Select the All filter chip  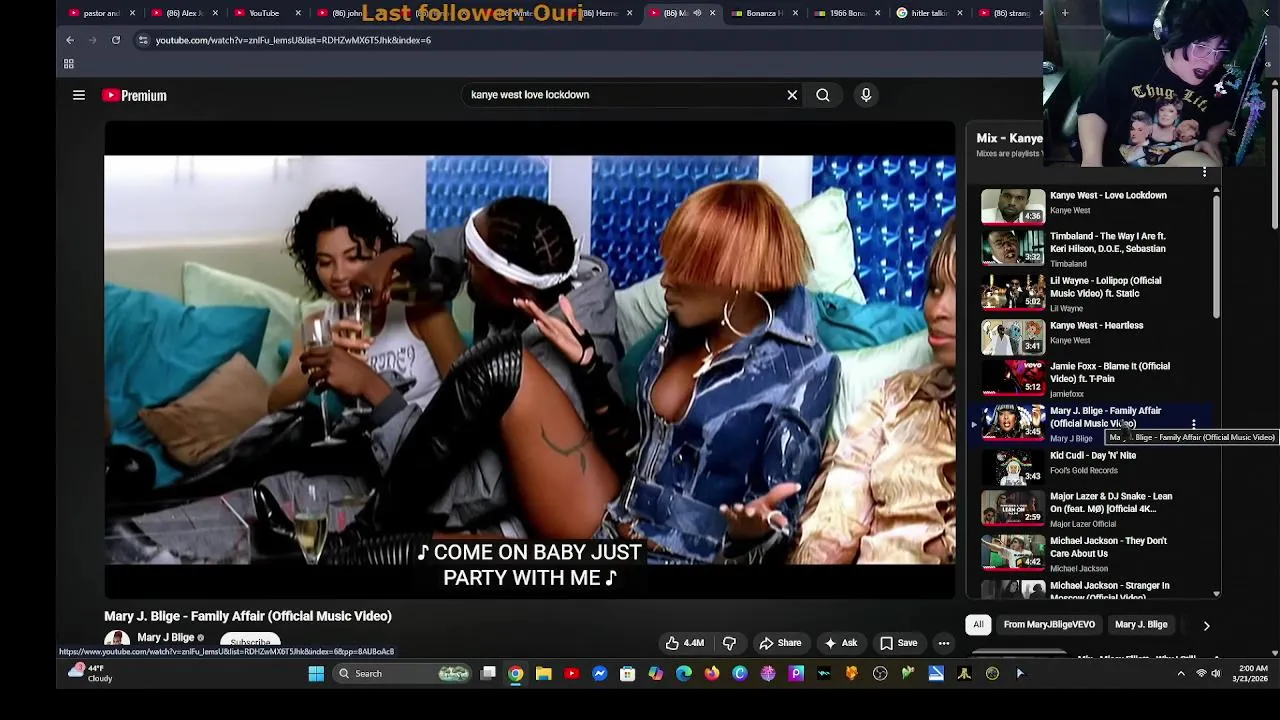978,624
